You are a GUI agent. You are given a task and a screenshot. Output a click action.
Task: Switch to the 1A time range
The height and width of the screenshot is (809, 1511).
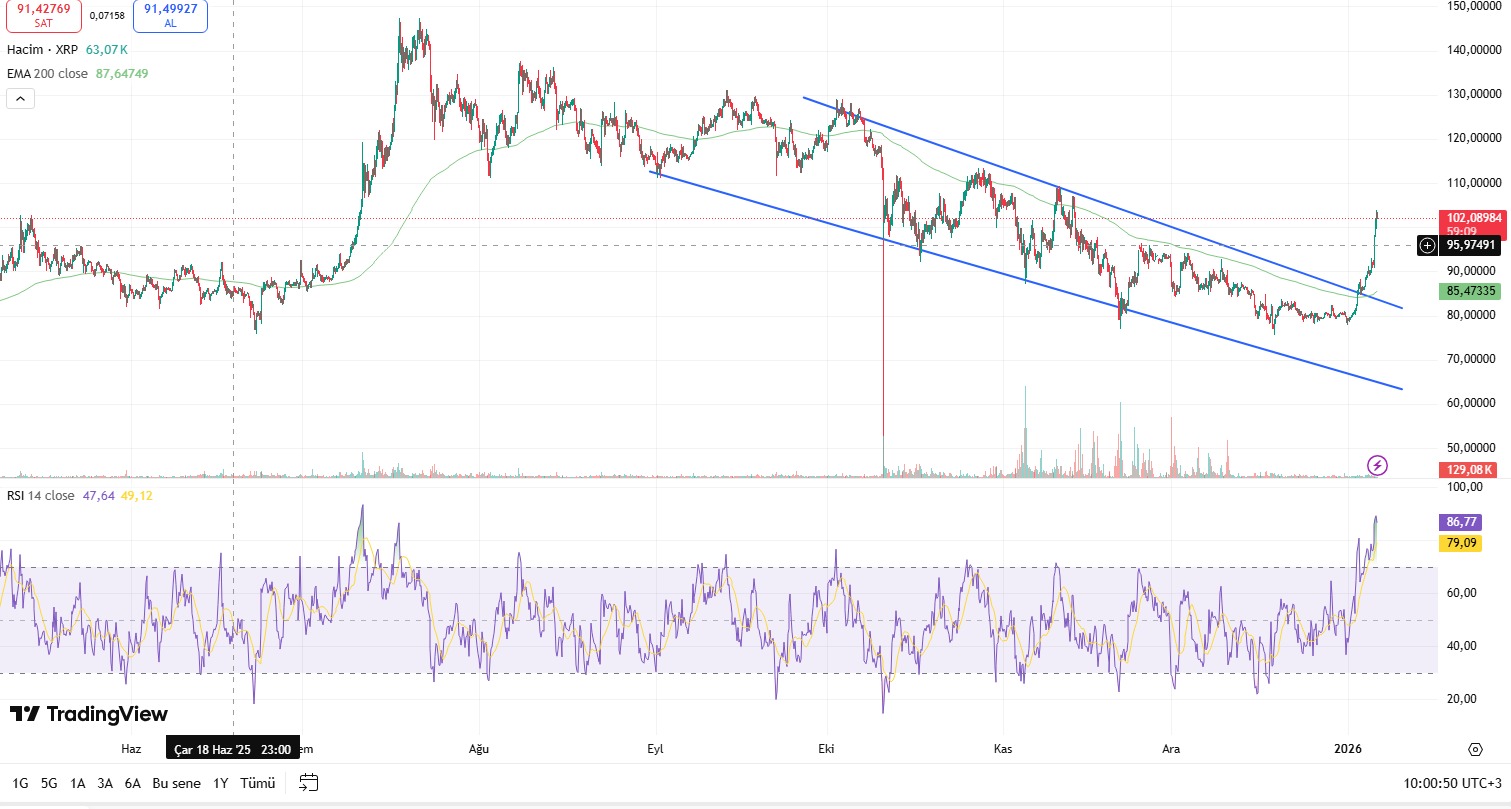click(77, 783)
